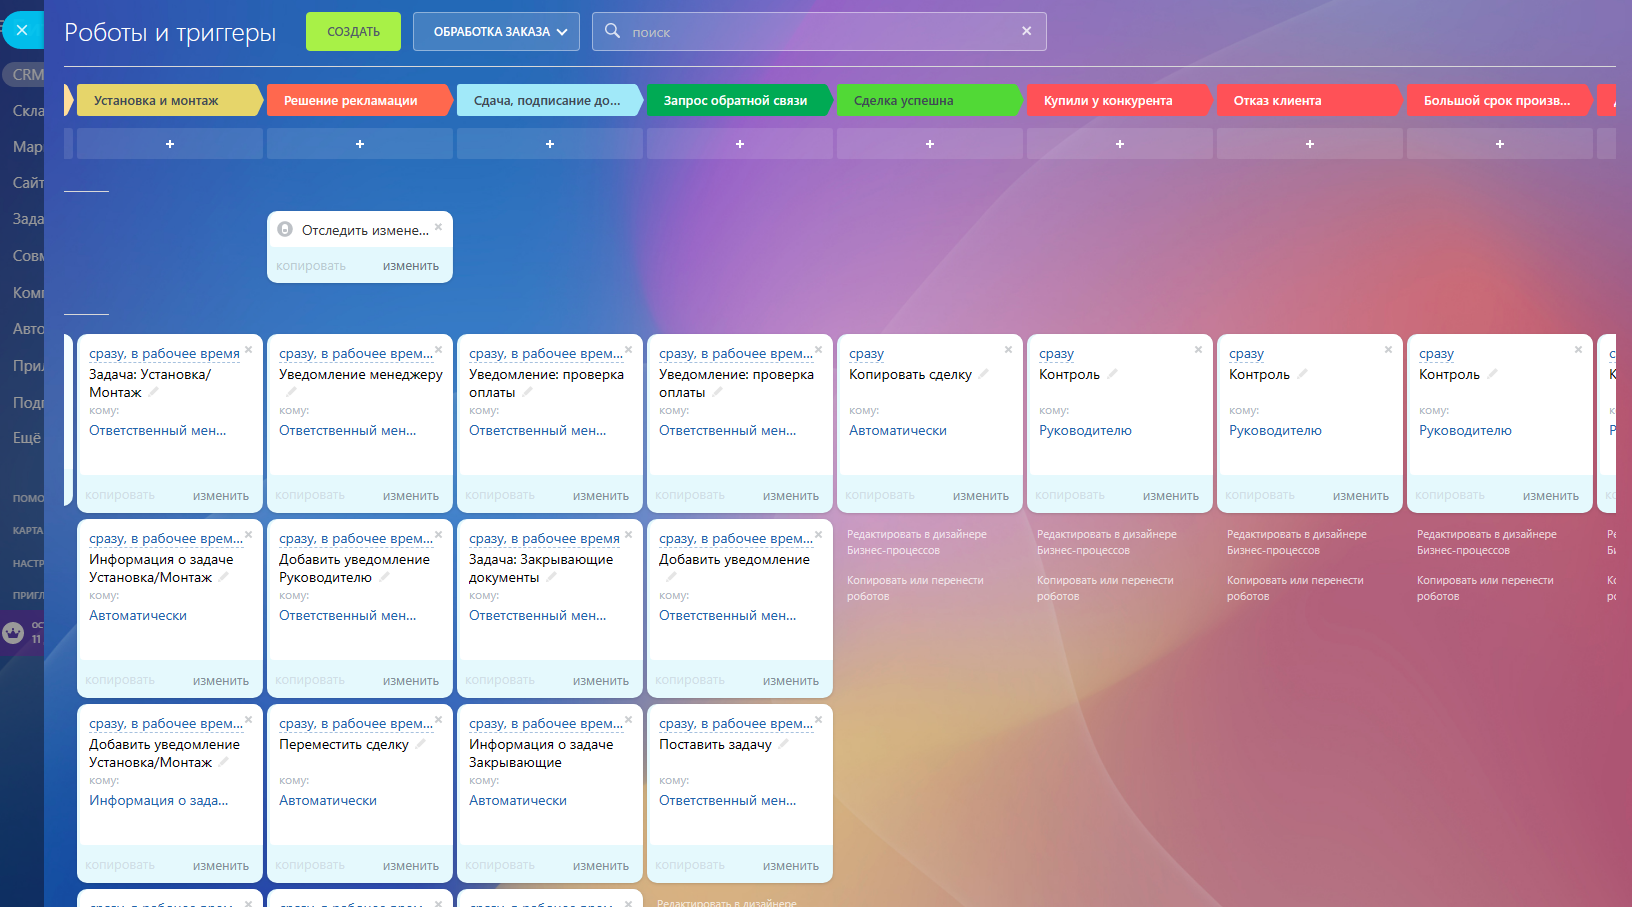1632x907 pixels.
Task: Click plus button under Запрос обратной связи stage
Action: point(740,144)
